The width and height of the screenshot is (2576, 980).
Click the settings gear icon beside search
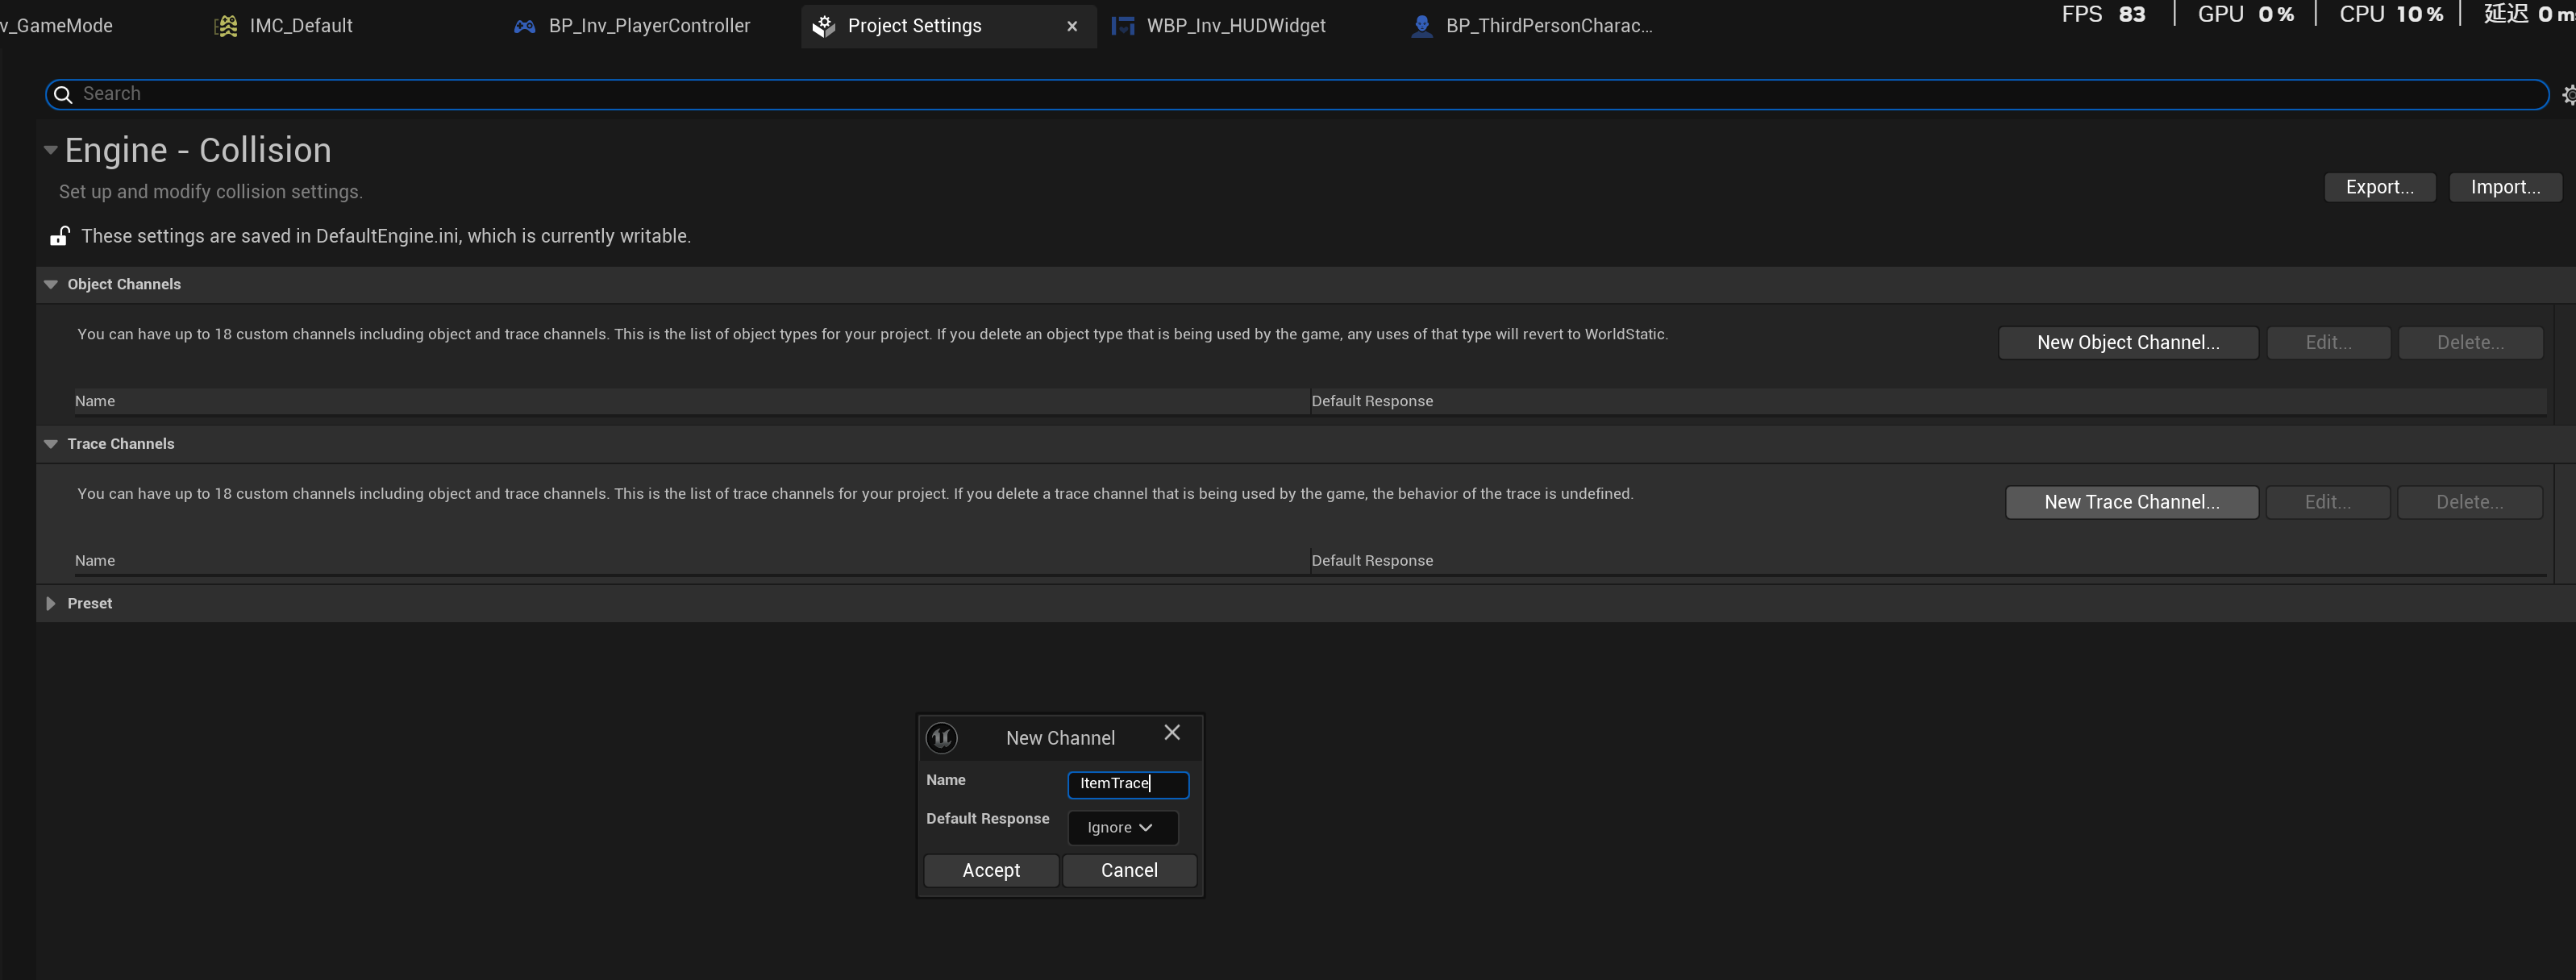tap(2567, 95)
